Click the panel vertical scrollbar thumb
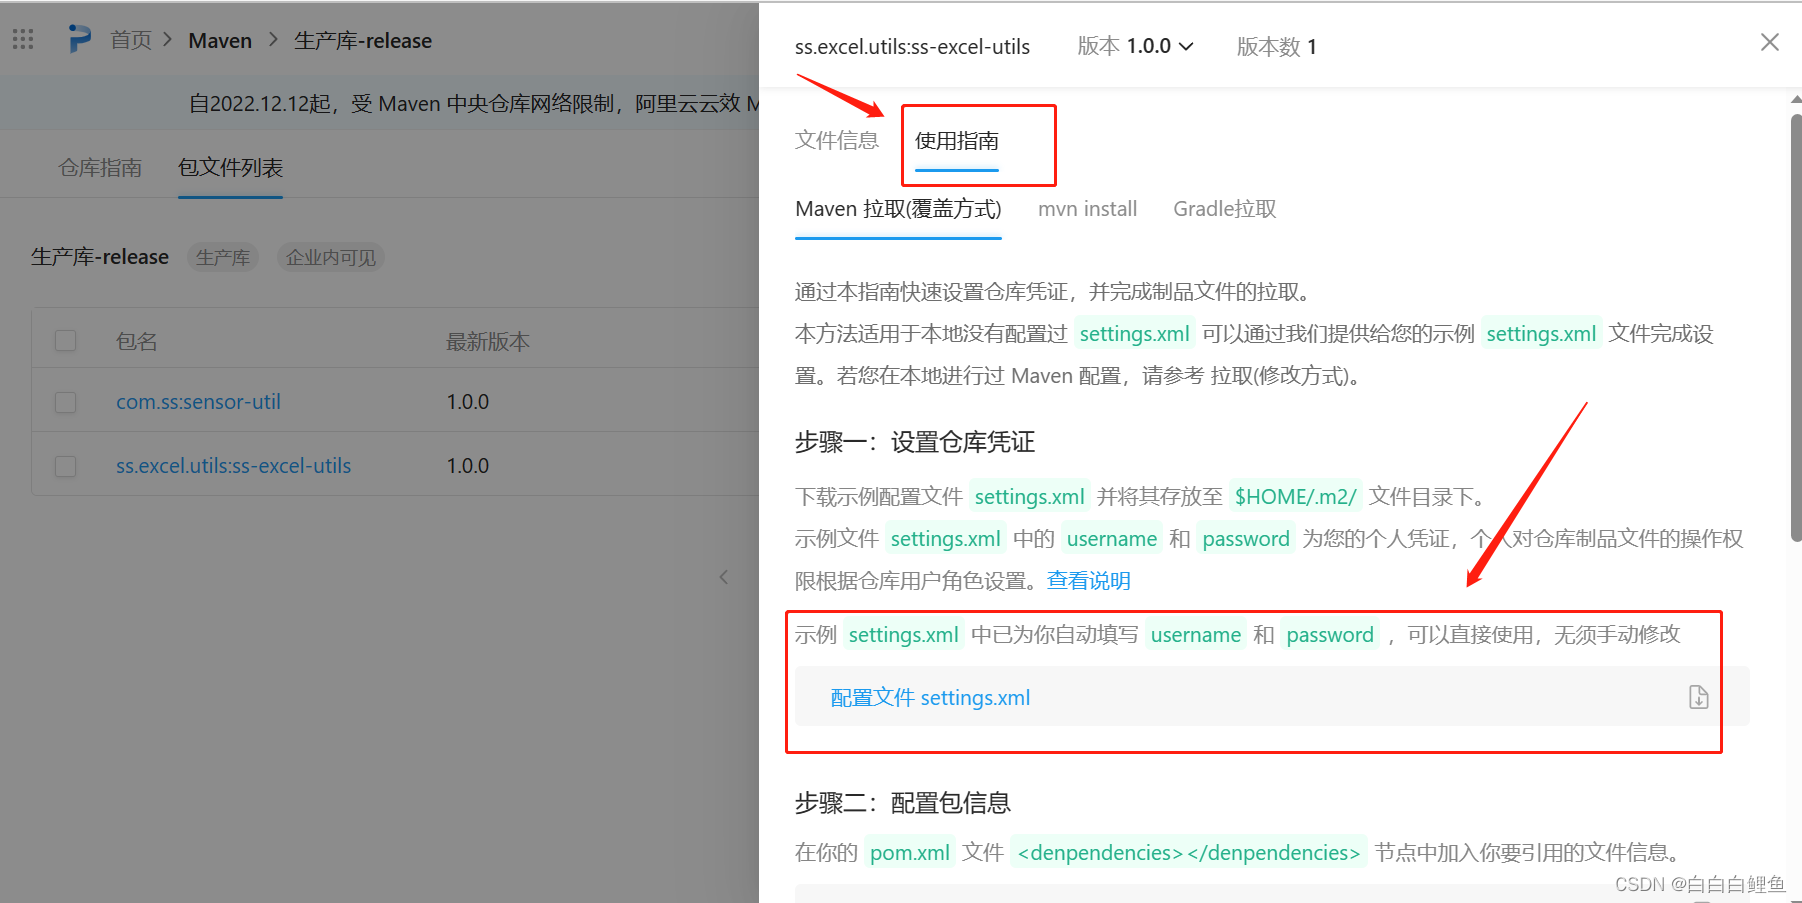The image size is (1802, 903). tap(1795, 328)
